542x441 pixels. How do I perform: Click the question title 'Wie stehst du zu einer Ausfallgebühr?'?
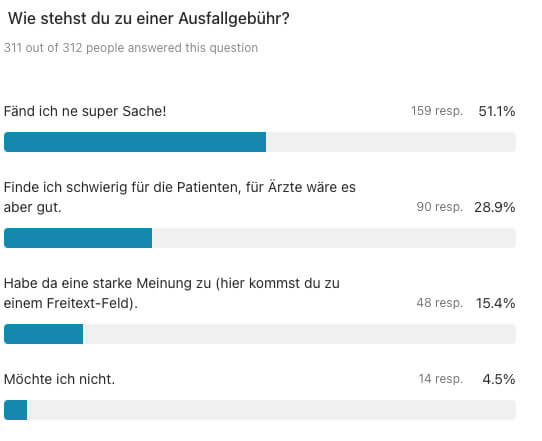[149, 19]
